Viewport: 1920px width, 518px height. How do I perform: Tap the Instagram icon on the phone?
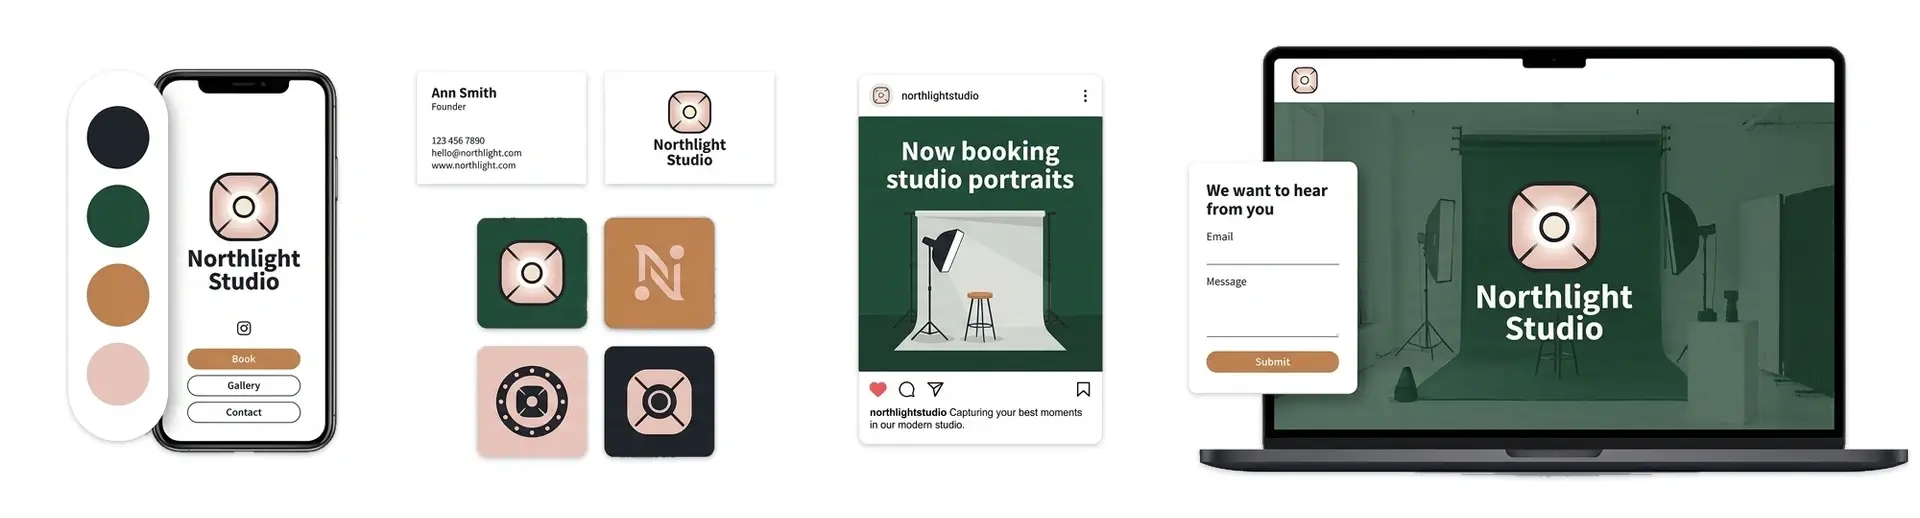pos(244,328)
